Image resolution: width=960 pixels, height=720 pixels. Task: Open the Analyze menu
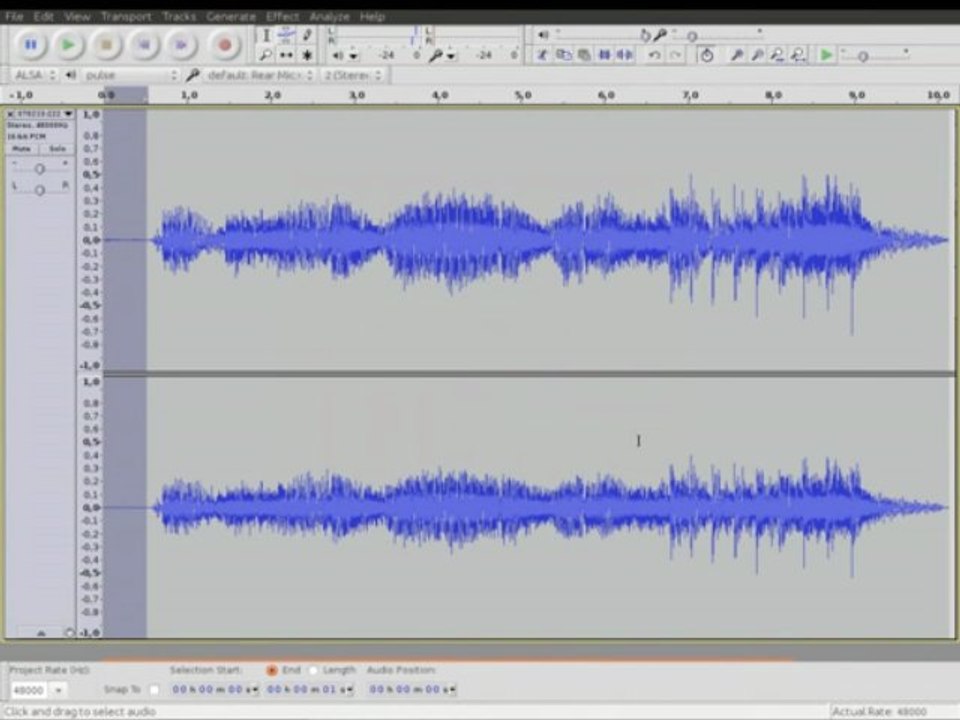[329, 17]
